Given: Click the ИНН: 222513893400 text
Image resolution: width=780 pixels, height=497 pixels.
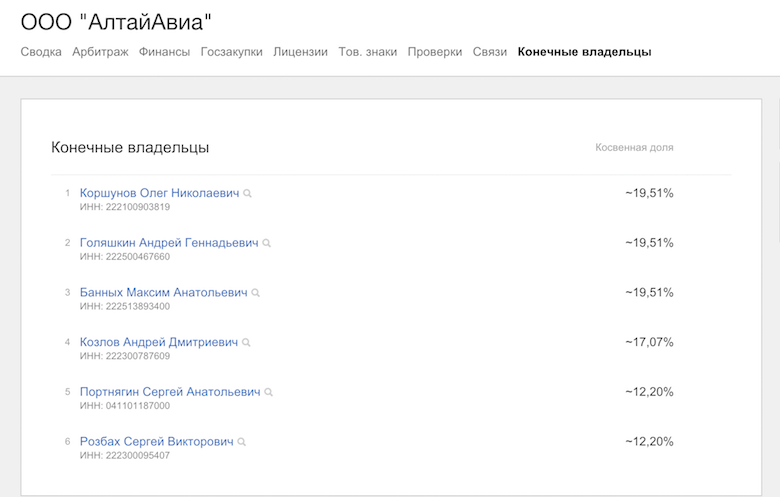Looking at the screenshot, I should pyautogui.click(x=125, y=306).
